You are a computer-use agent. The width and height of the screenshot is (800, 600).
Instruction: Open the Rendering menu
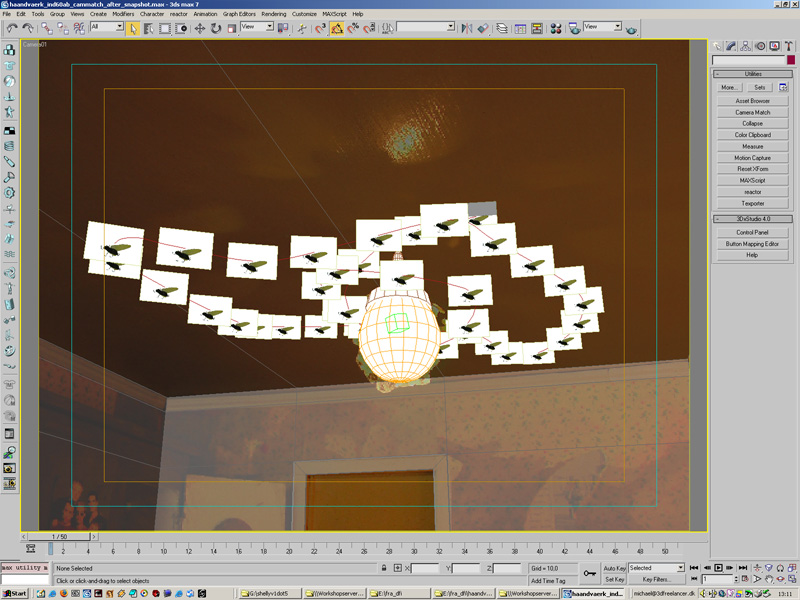click(x=273, y=14)
